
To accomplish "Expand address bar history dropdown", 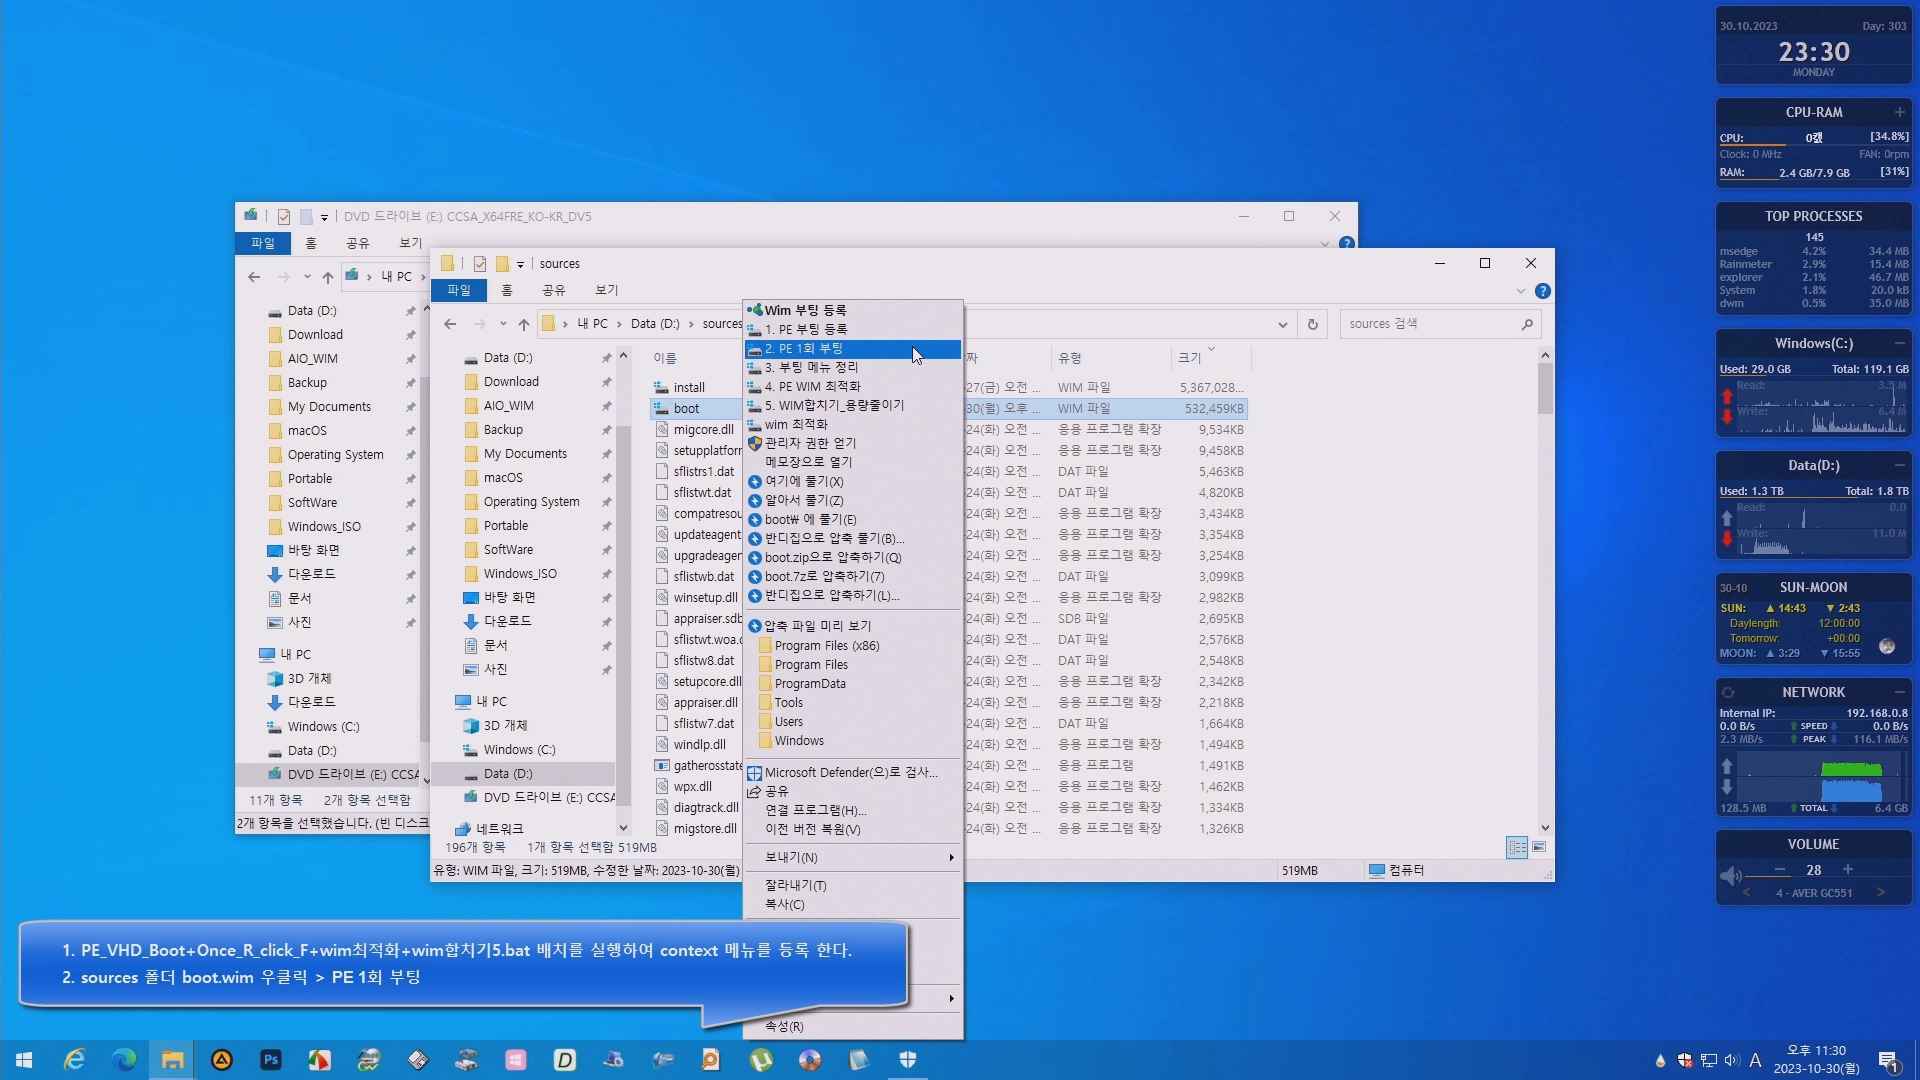I will click(x=1282, y=324).
